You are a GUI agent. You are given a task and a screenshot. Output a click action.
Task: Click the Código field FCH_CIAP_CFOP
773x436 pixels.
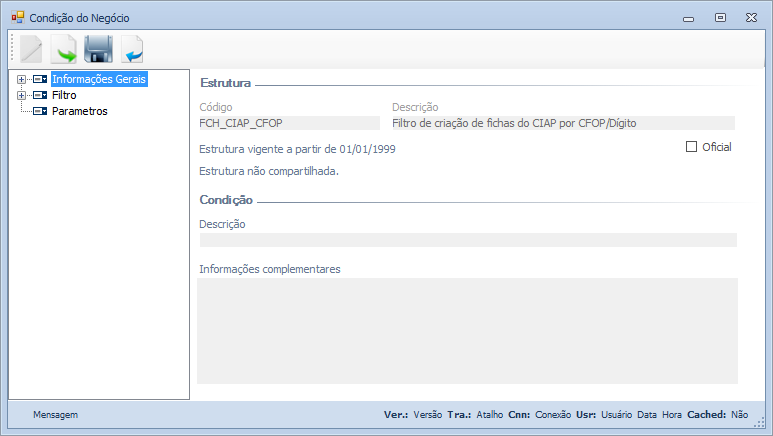tap(289, 123)
